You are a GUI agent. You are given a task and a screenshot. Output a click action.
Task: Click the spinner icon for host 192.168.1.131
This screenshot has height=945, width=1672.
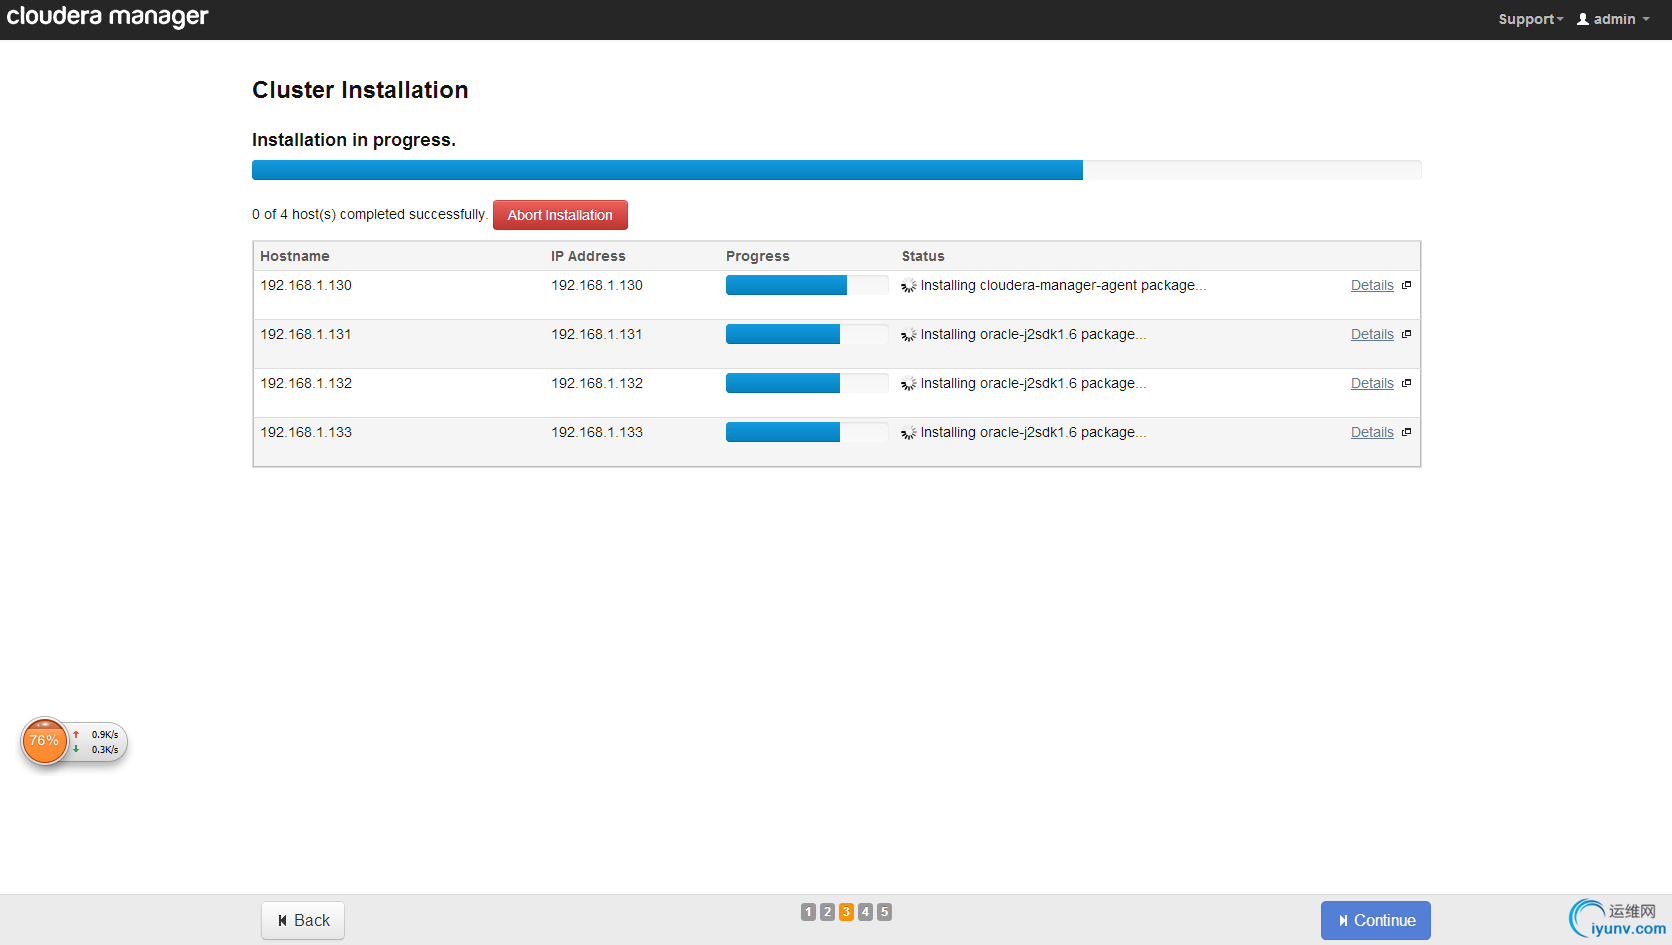click(908, 335)
